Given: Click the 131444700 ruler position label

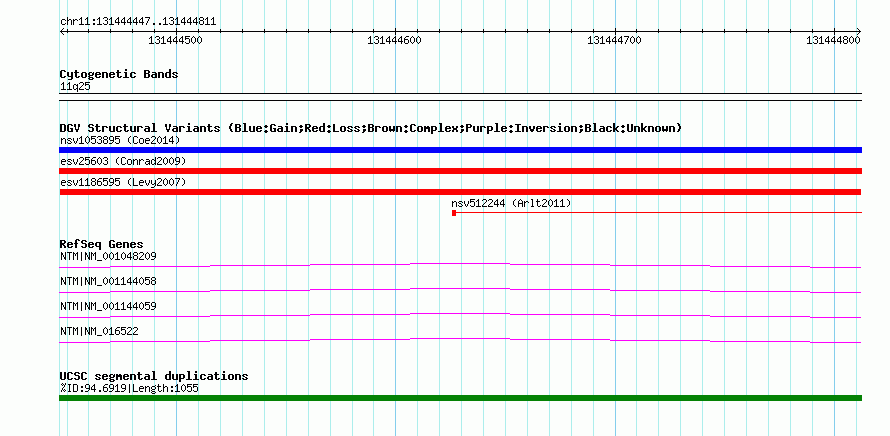Looking at the screenshot, I should coord(614,40).
